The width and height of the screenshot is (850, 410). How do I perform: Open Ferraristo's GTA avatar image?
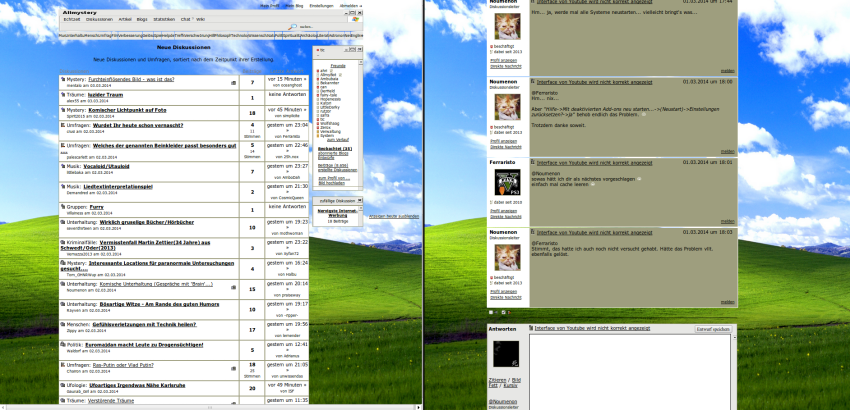tap(507, 182)
